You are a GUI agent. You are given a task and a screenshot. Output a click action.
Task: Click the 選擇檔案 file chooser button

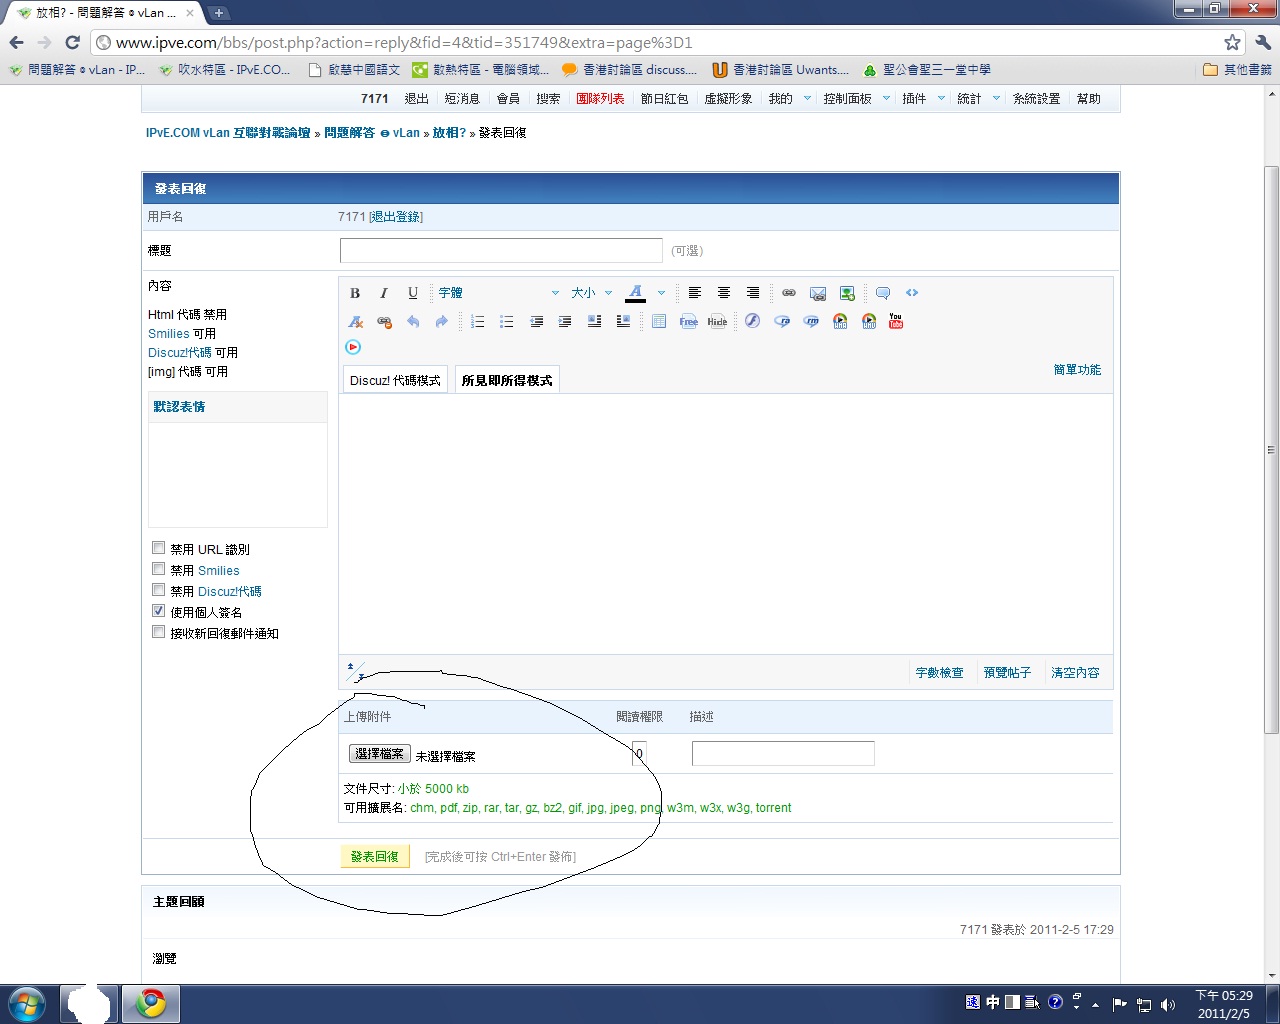coord(380,754)
